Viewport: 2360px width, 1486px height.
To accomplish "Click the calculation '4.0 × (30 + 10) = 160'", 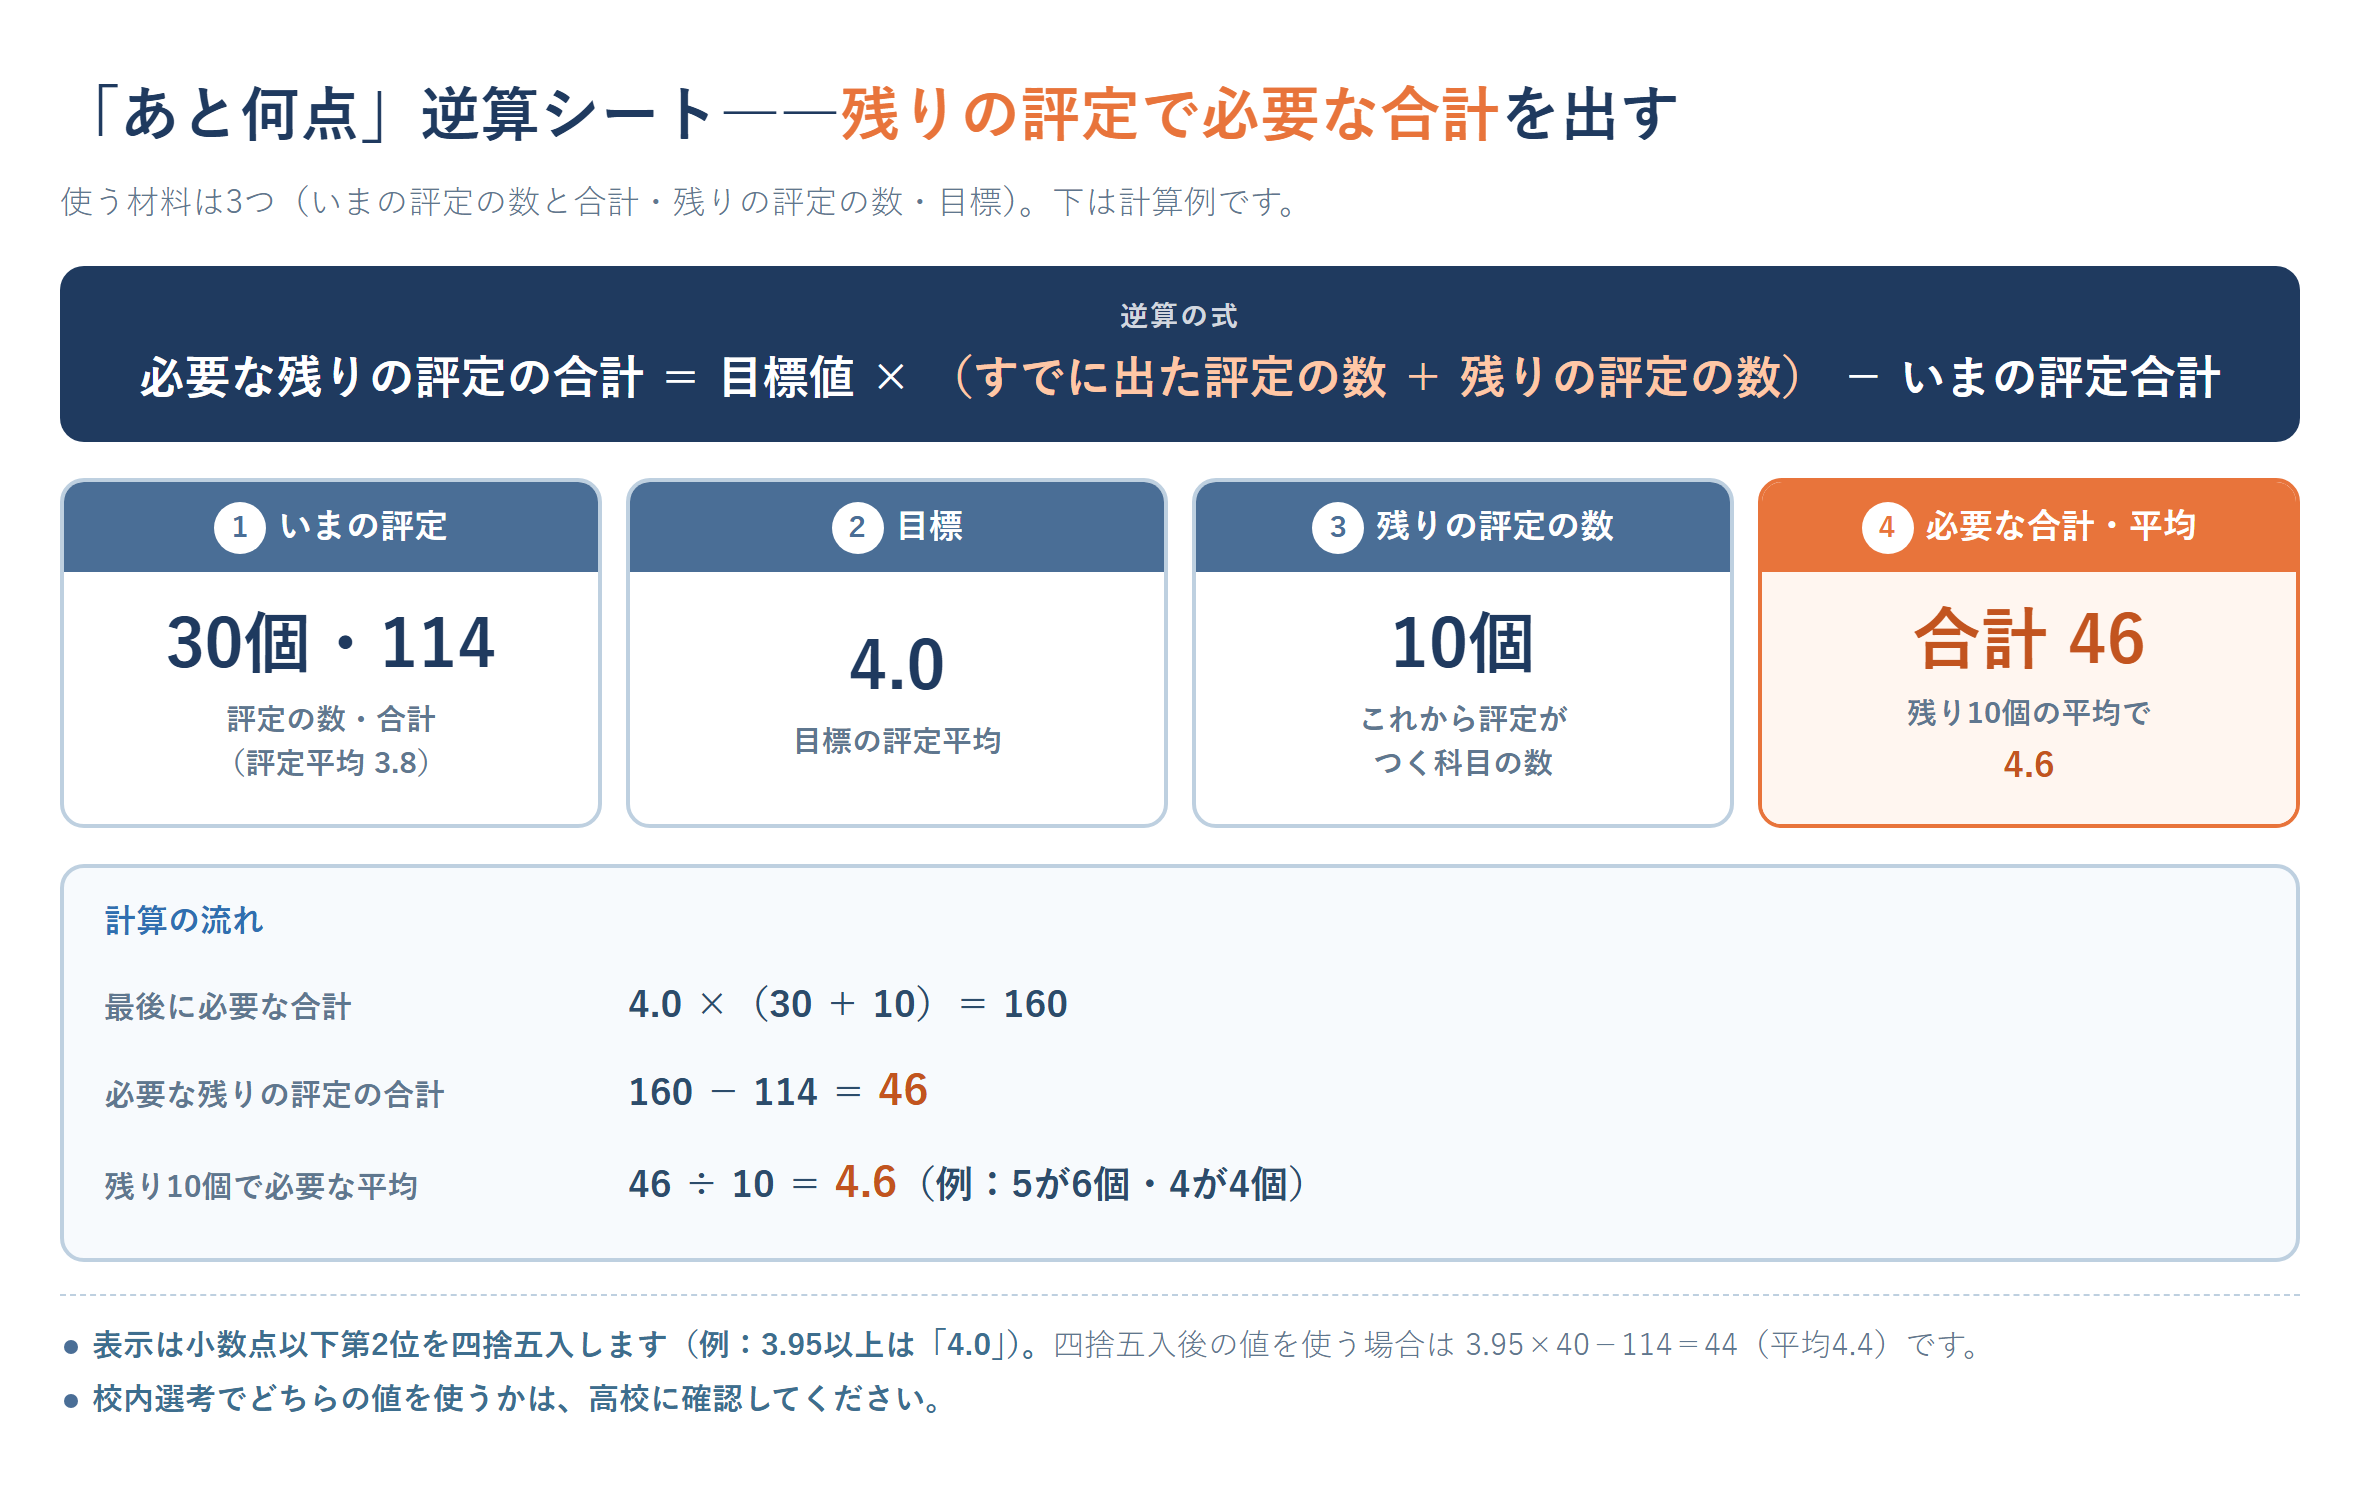I will point(848,1004).
